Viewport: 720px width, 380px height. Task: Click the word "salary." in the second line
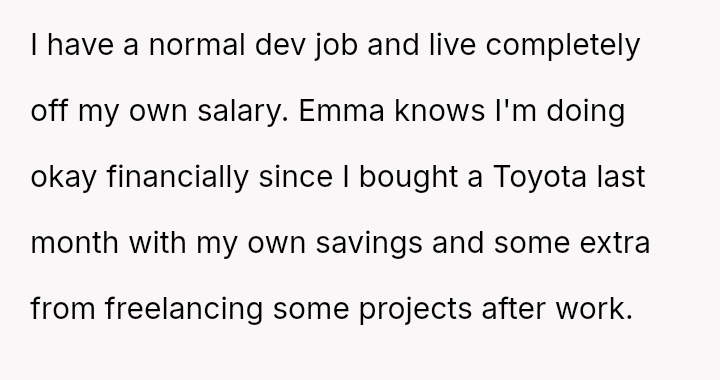pos(243,111)
